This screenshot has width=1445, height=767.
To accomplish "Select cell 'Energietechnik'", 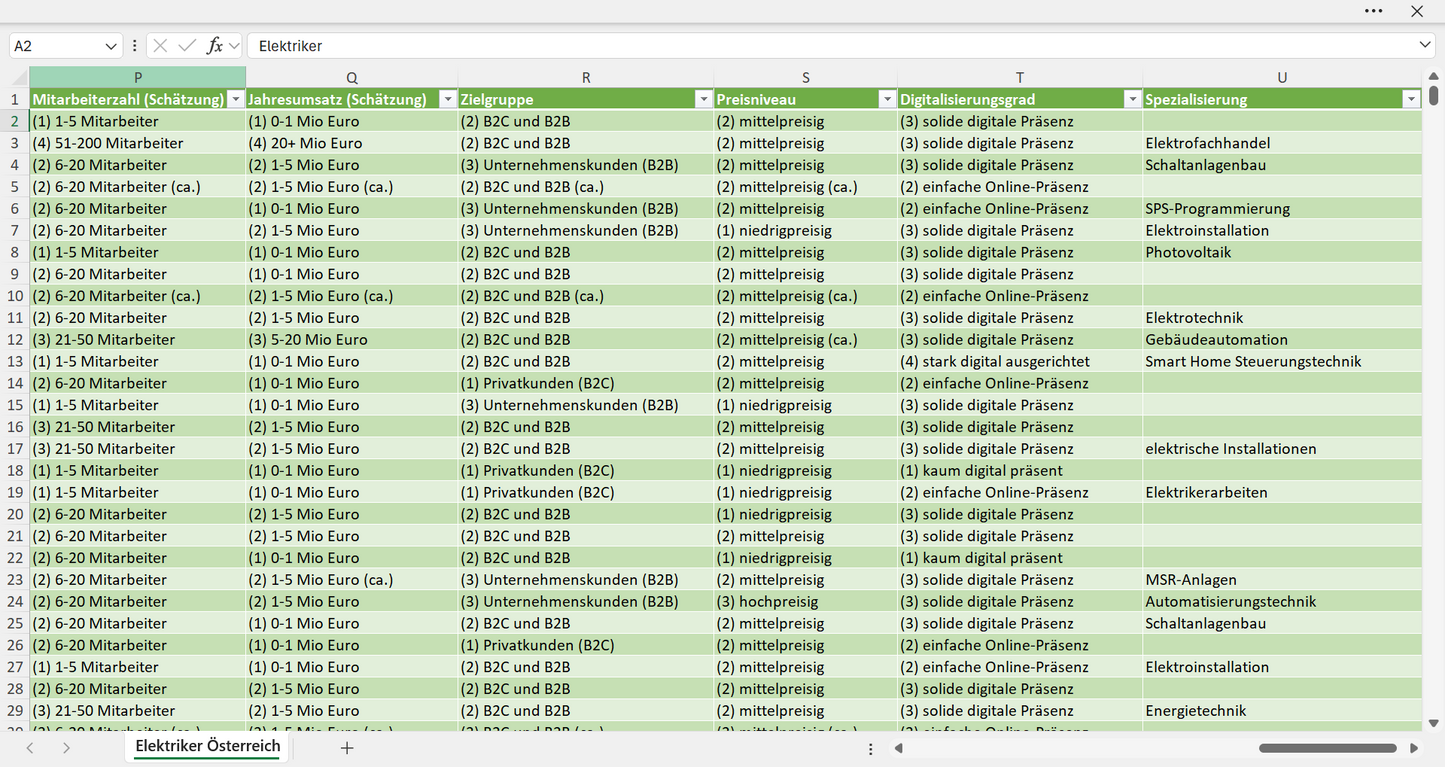I will [x=1282, y=711].
